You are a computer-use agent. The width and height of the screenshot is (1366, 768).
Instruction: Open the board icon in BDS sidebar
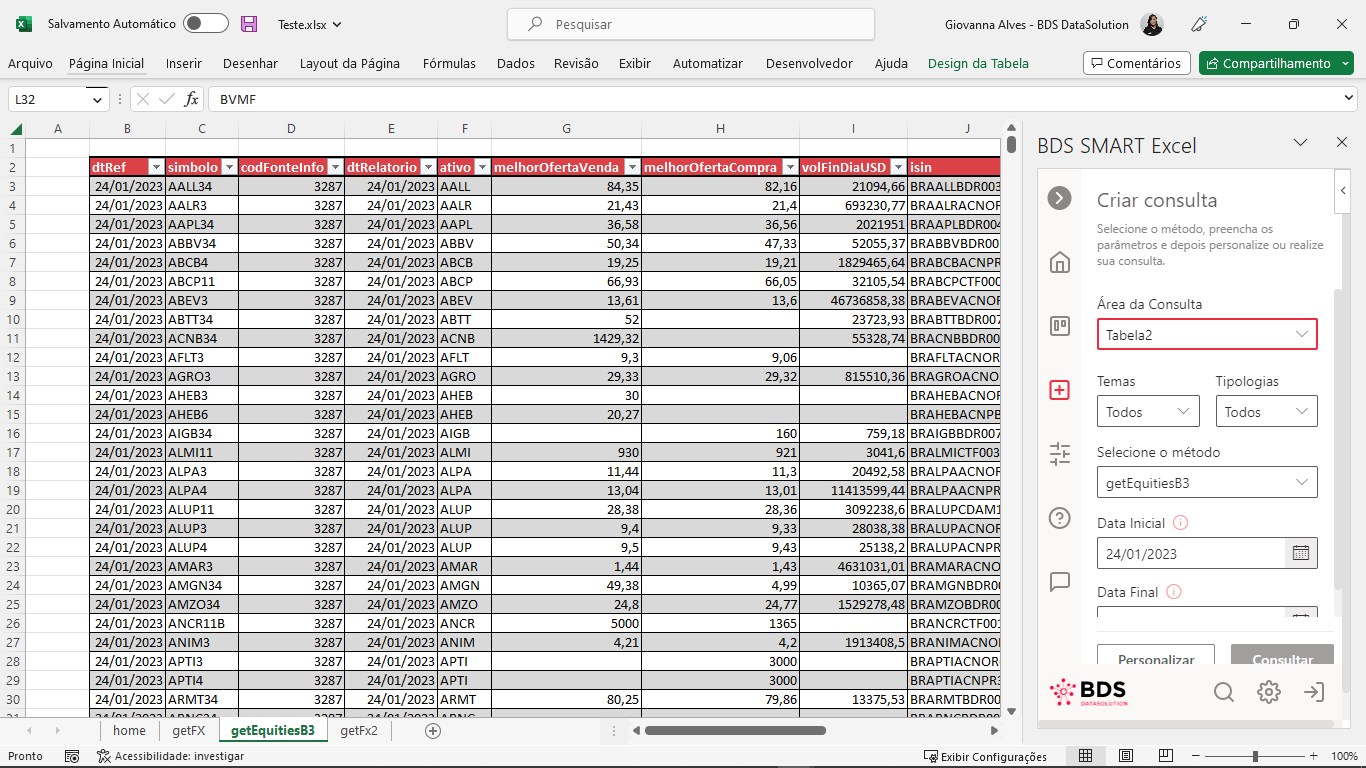tap(1060, 326)
